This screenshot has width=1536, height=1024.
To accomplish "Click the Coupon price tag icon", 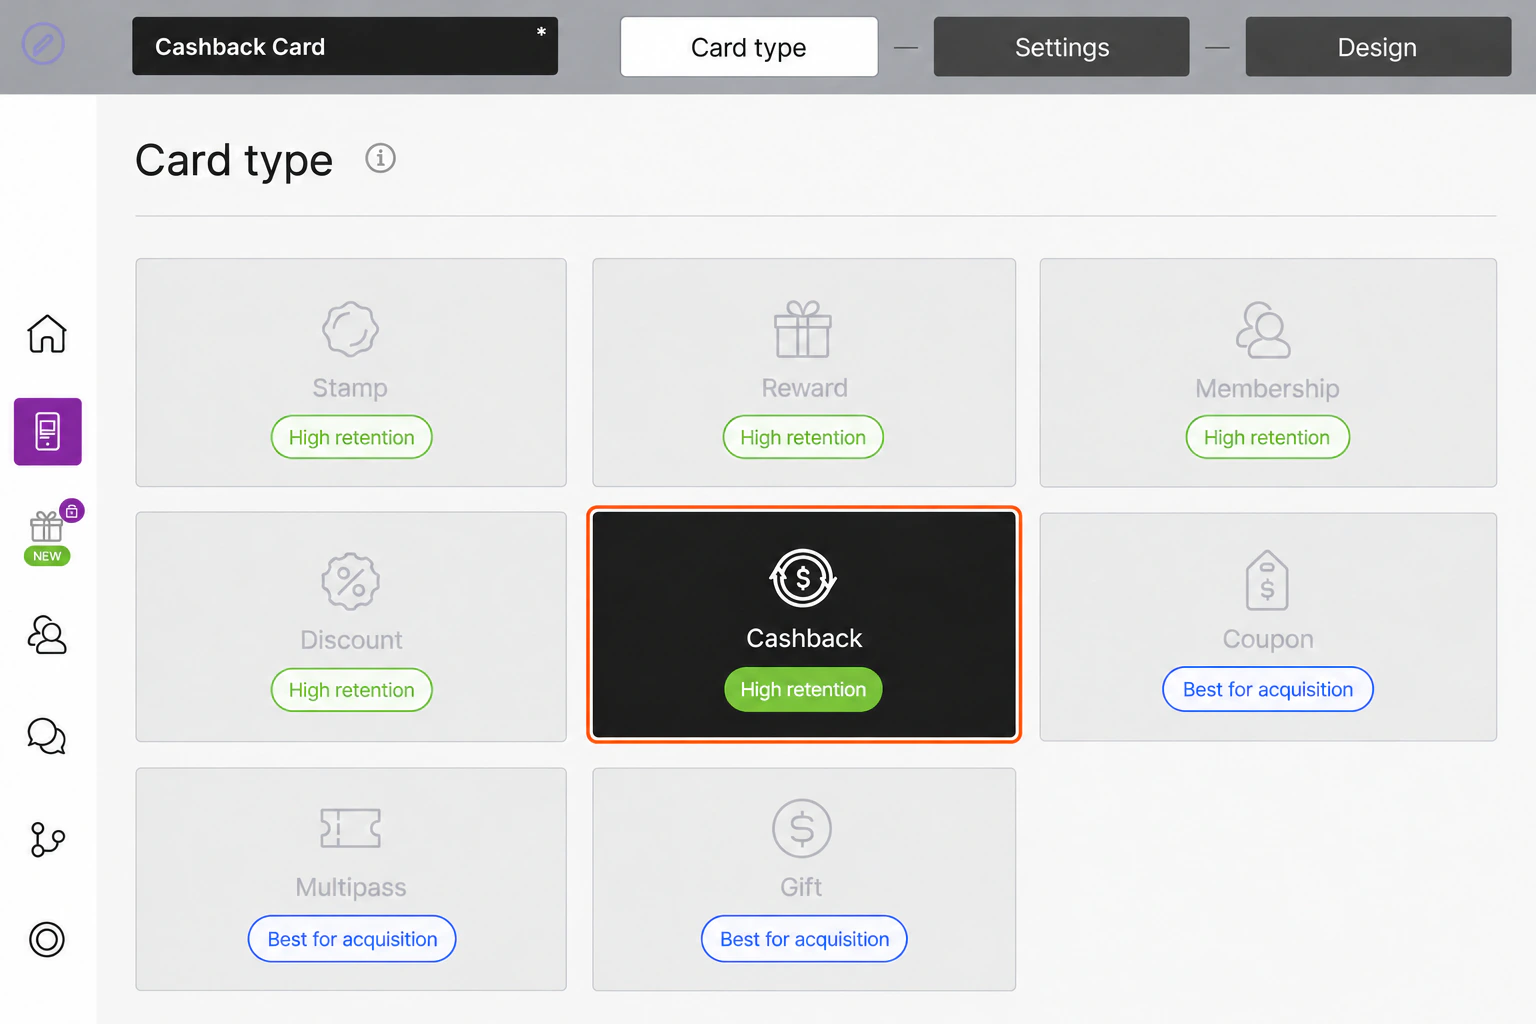I will [x=1267, y=580].
